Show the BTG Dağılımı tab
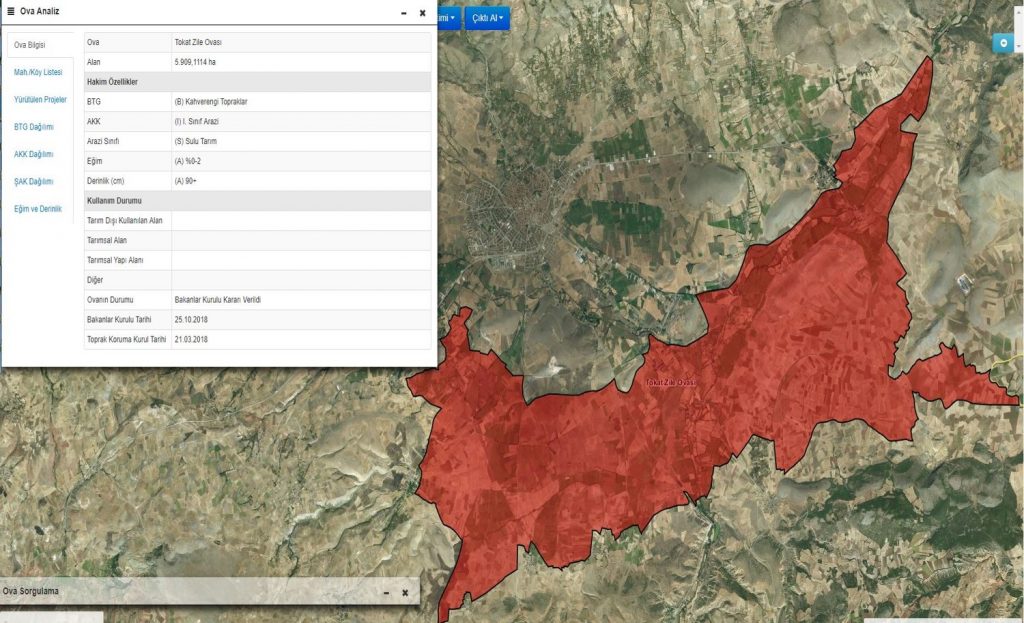This screenshot has height=623, width=1024. point(34,127)
